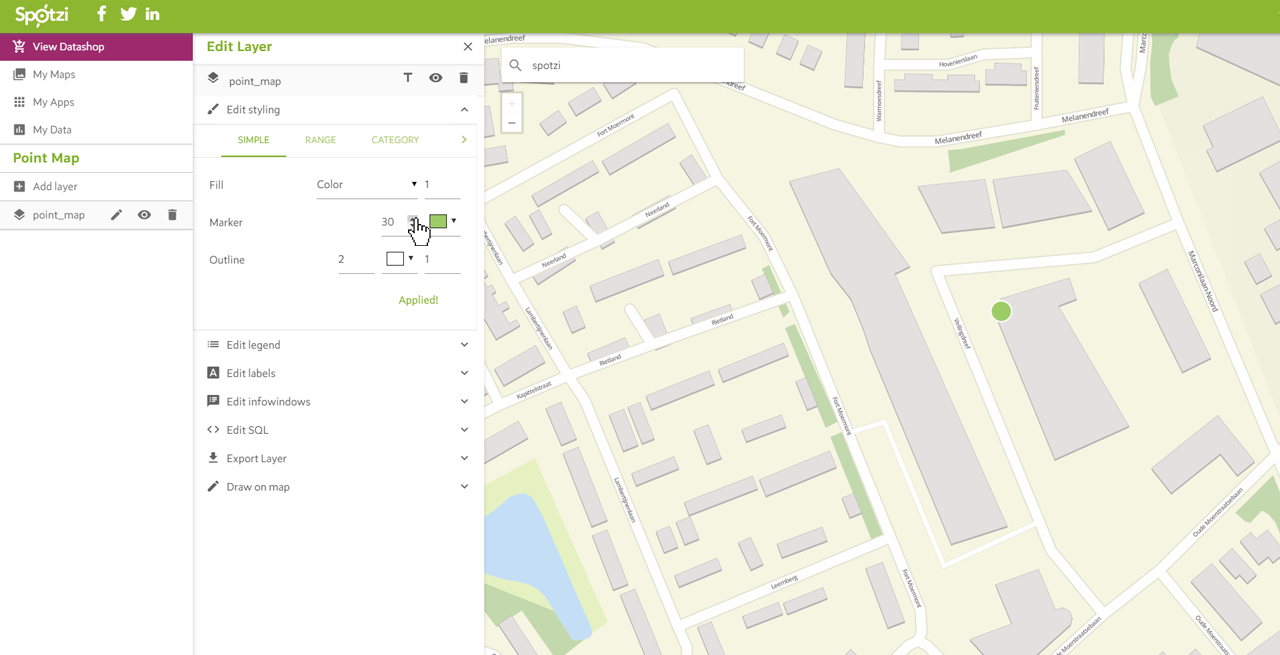Expand the Export Layer section
This screenshot has width=1280, height=655.
pyautogui.click(x=338, y=458)
